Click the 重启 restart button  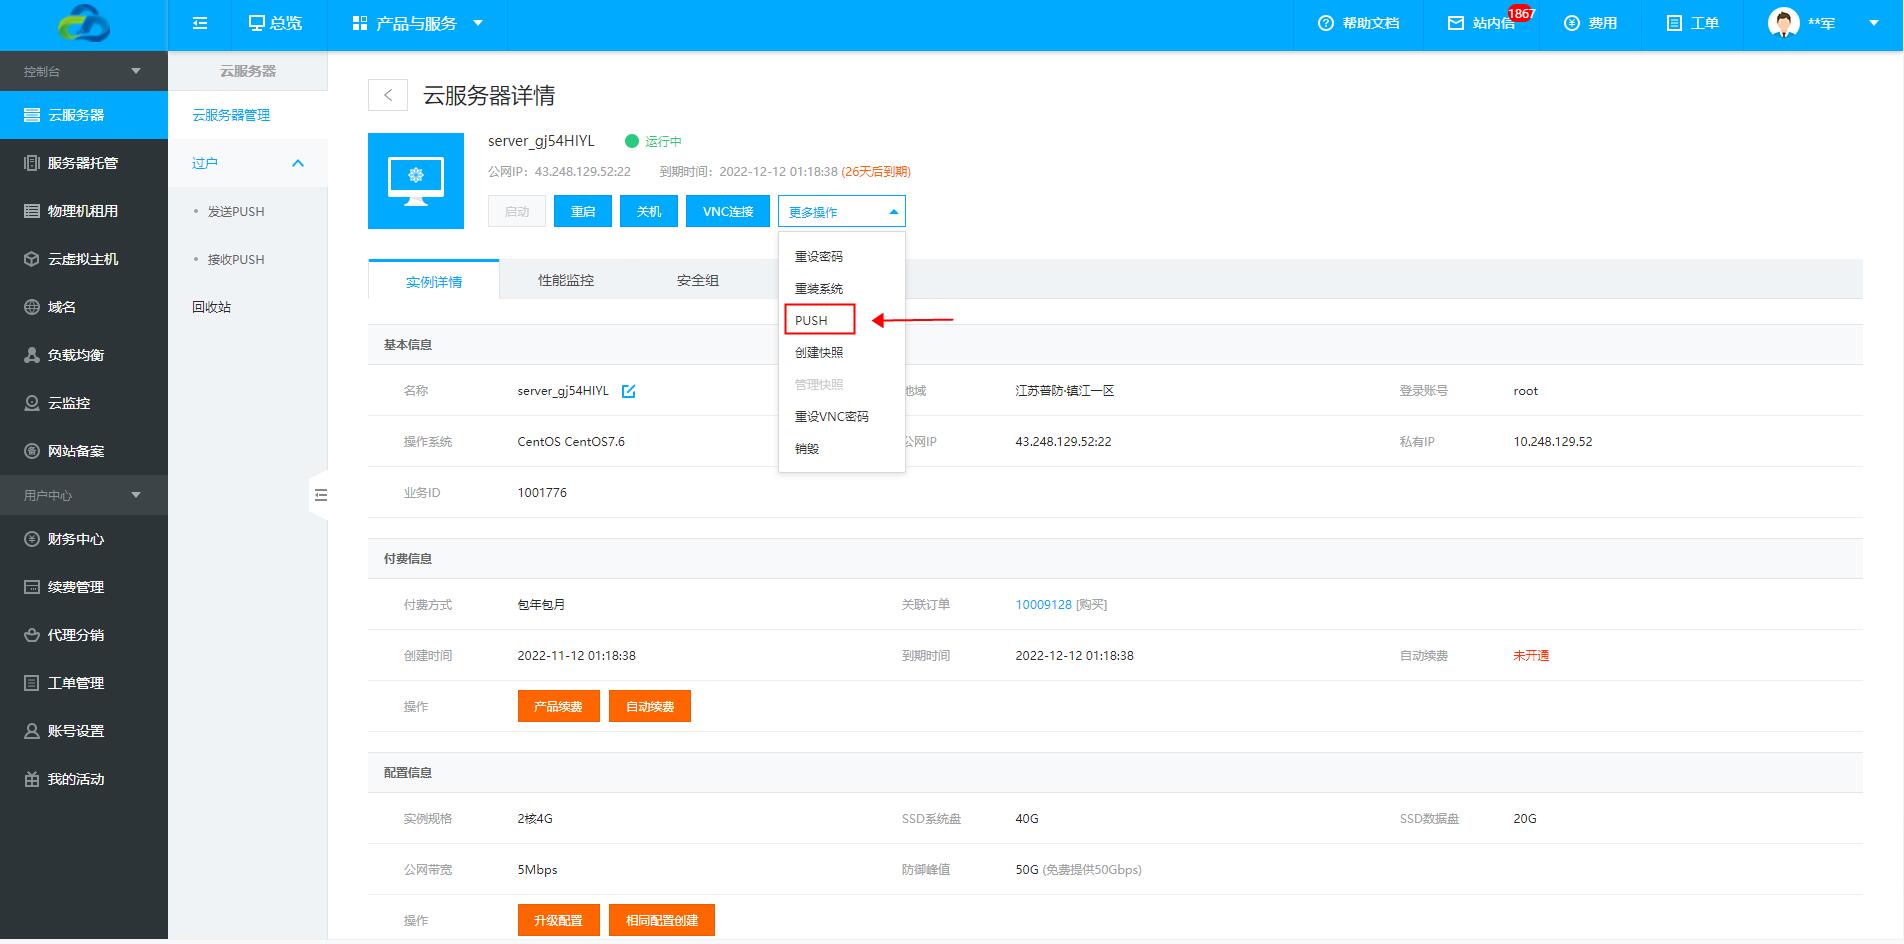(582, 212)
